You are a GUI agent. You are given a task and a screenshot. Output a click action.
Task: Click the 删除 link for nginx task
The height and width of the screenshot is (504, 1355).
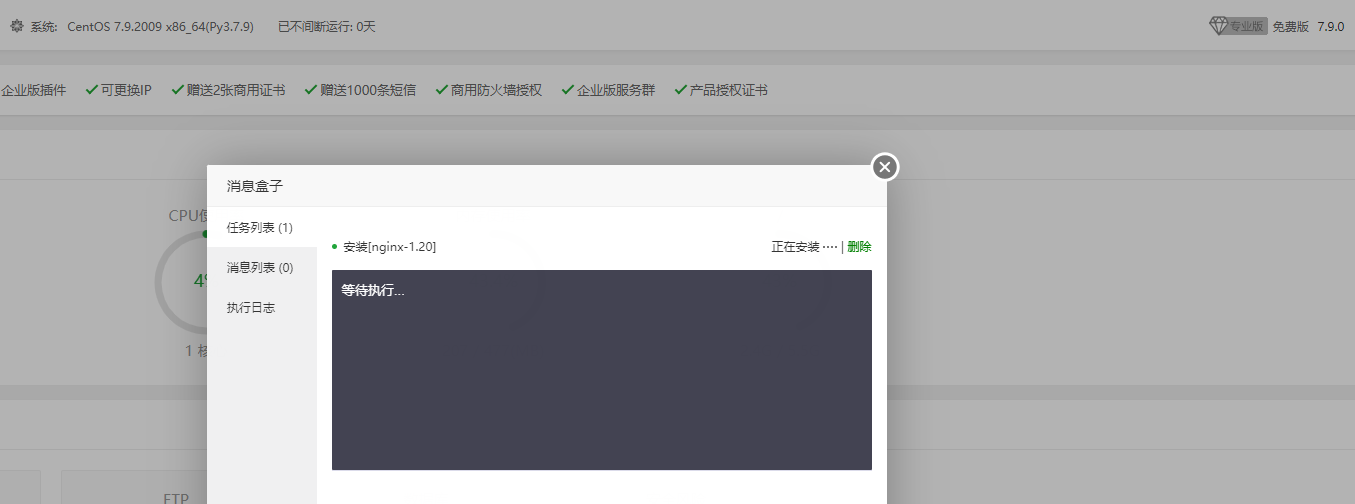859,247
